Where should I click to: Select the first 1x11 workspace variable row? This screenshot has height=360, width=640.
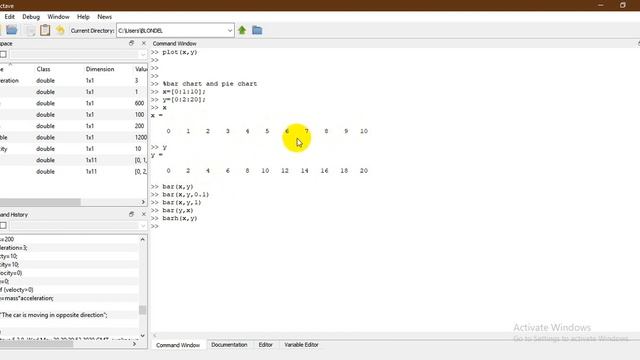[73, 160]
